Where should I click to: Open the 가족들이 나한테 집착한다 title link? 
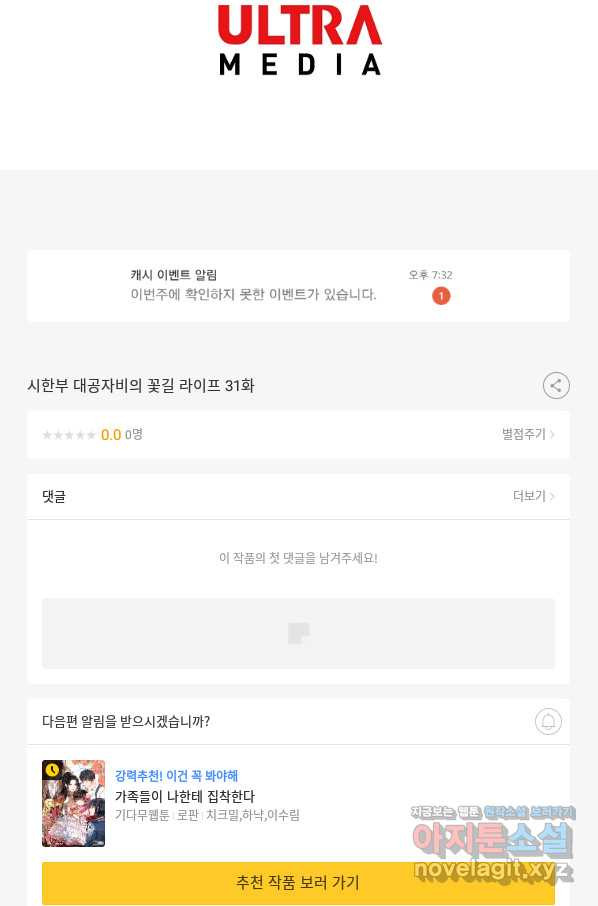pyautogui.click(x=185, y=796)
